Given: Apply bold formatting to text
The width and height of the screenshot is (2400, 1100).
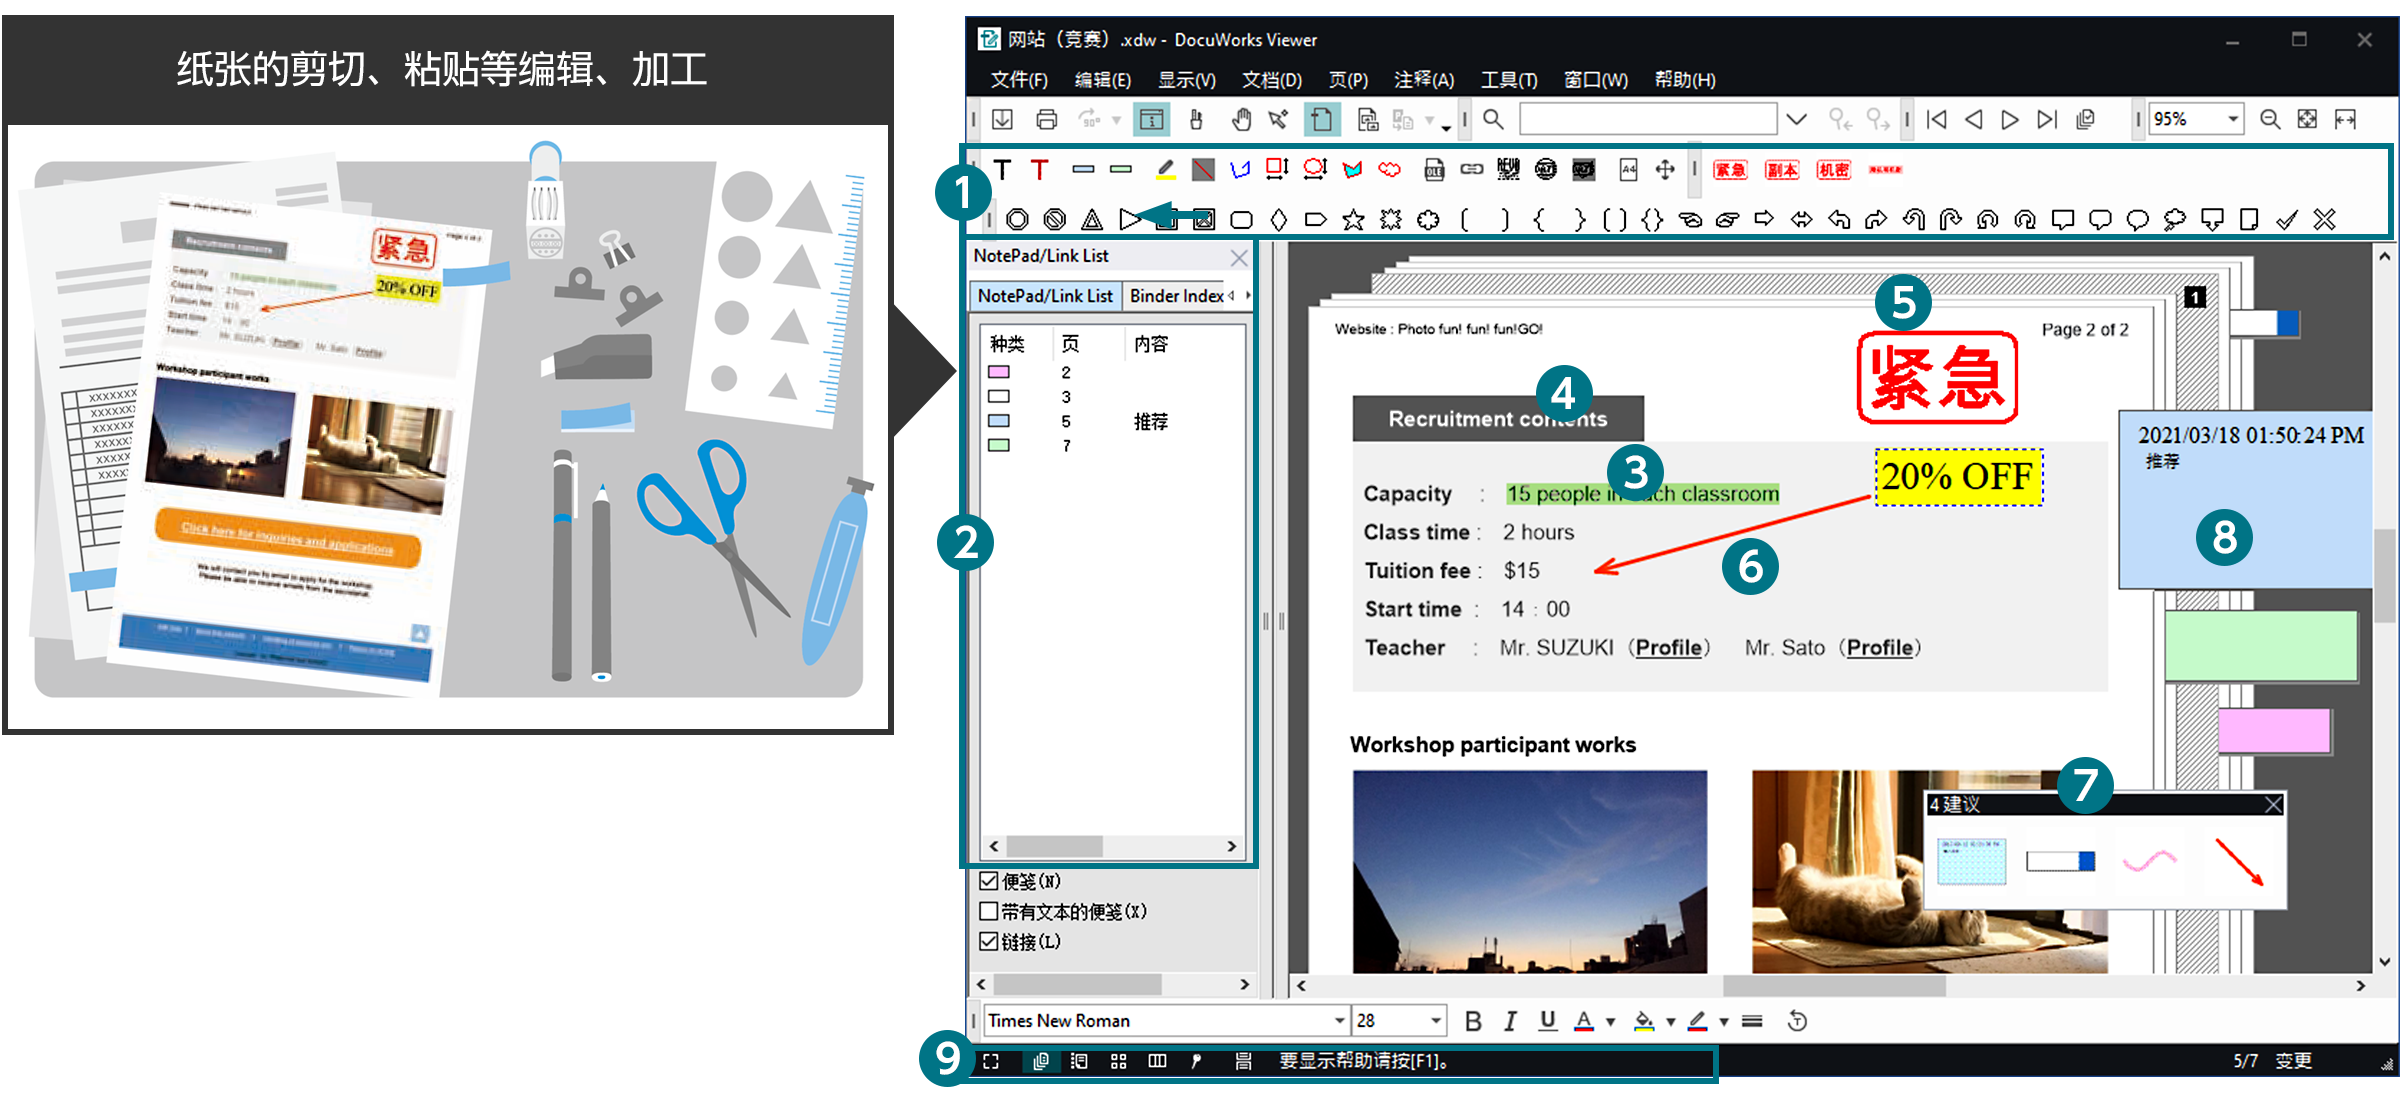Looking at the screenshot, I should pyautogui.click(x=1472, y=1020).
